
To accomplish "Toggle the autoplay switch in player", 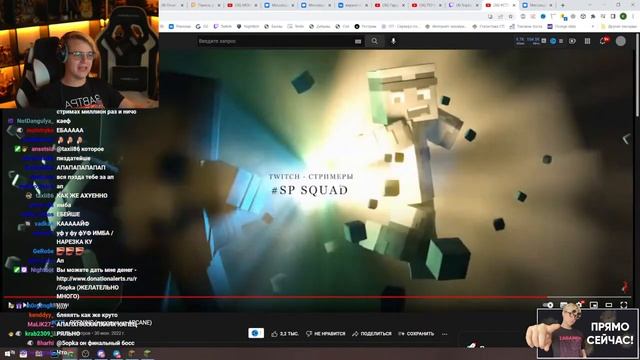I will [548, 304].
